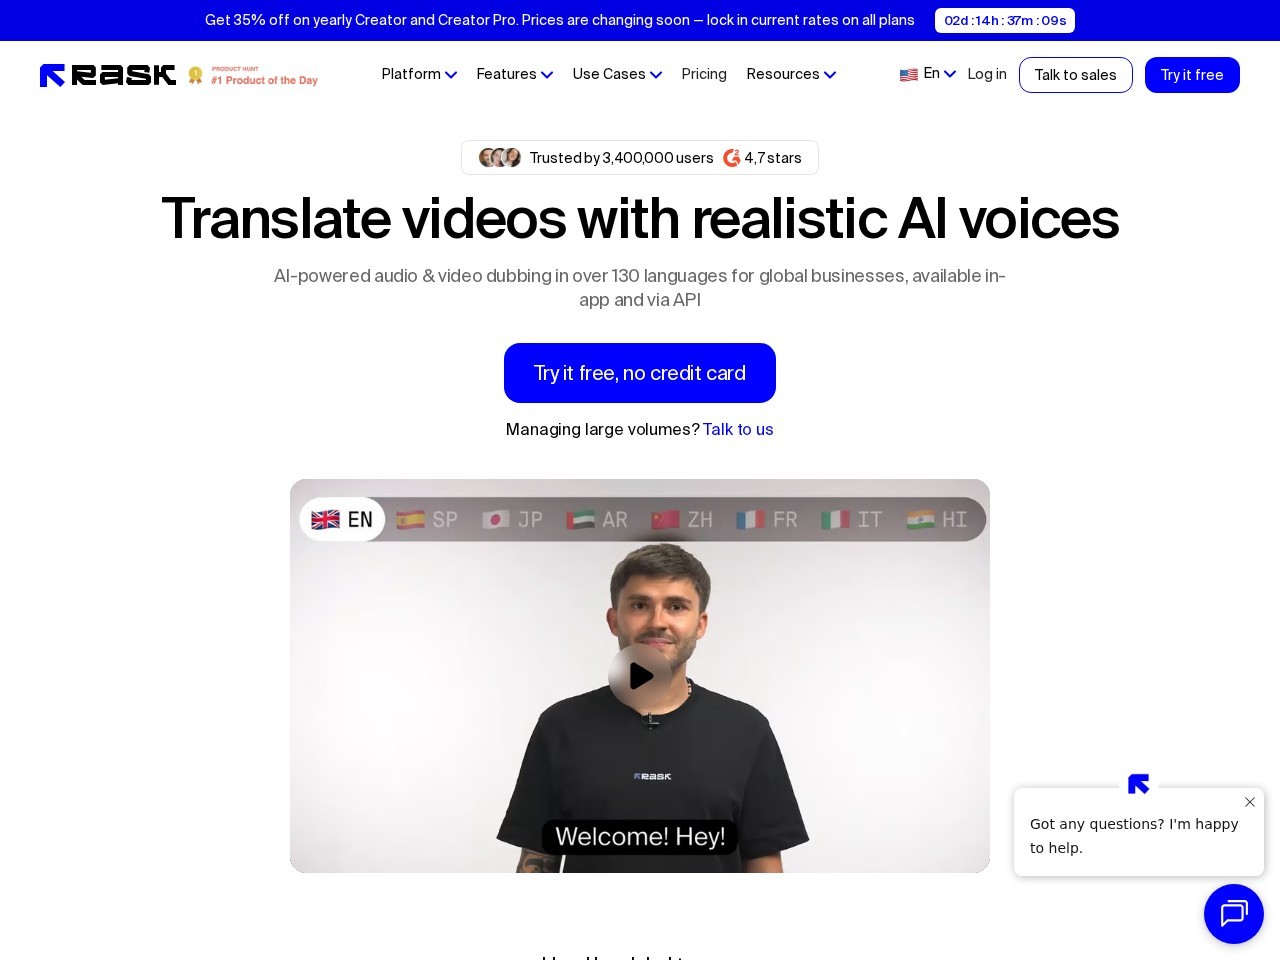Select the FR language tab in video

(x=767, y=520)
